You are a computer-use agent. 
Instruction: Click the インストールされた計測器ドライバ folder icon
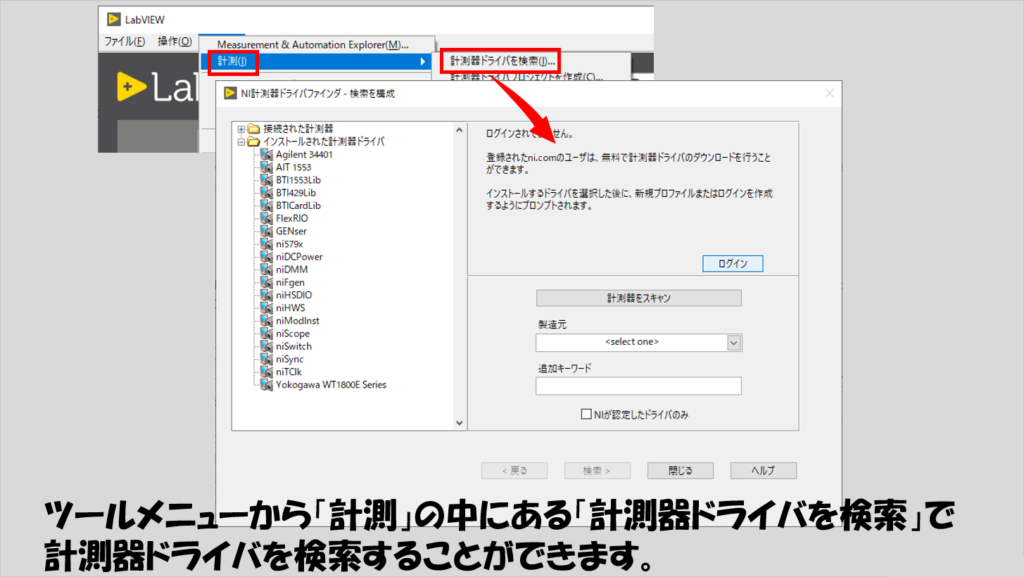pyautogui.click(x=253, y=142)
